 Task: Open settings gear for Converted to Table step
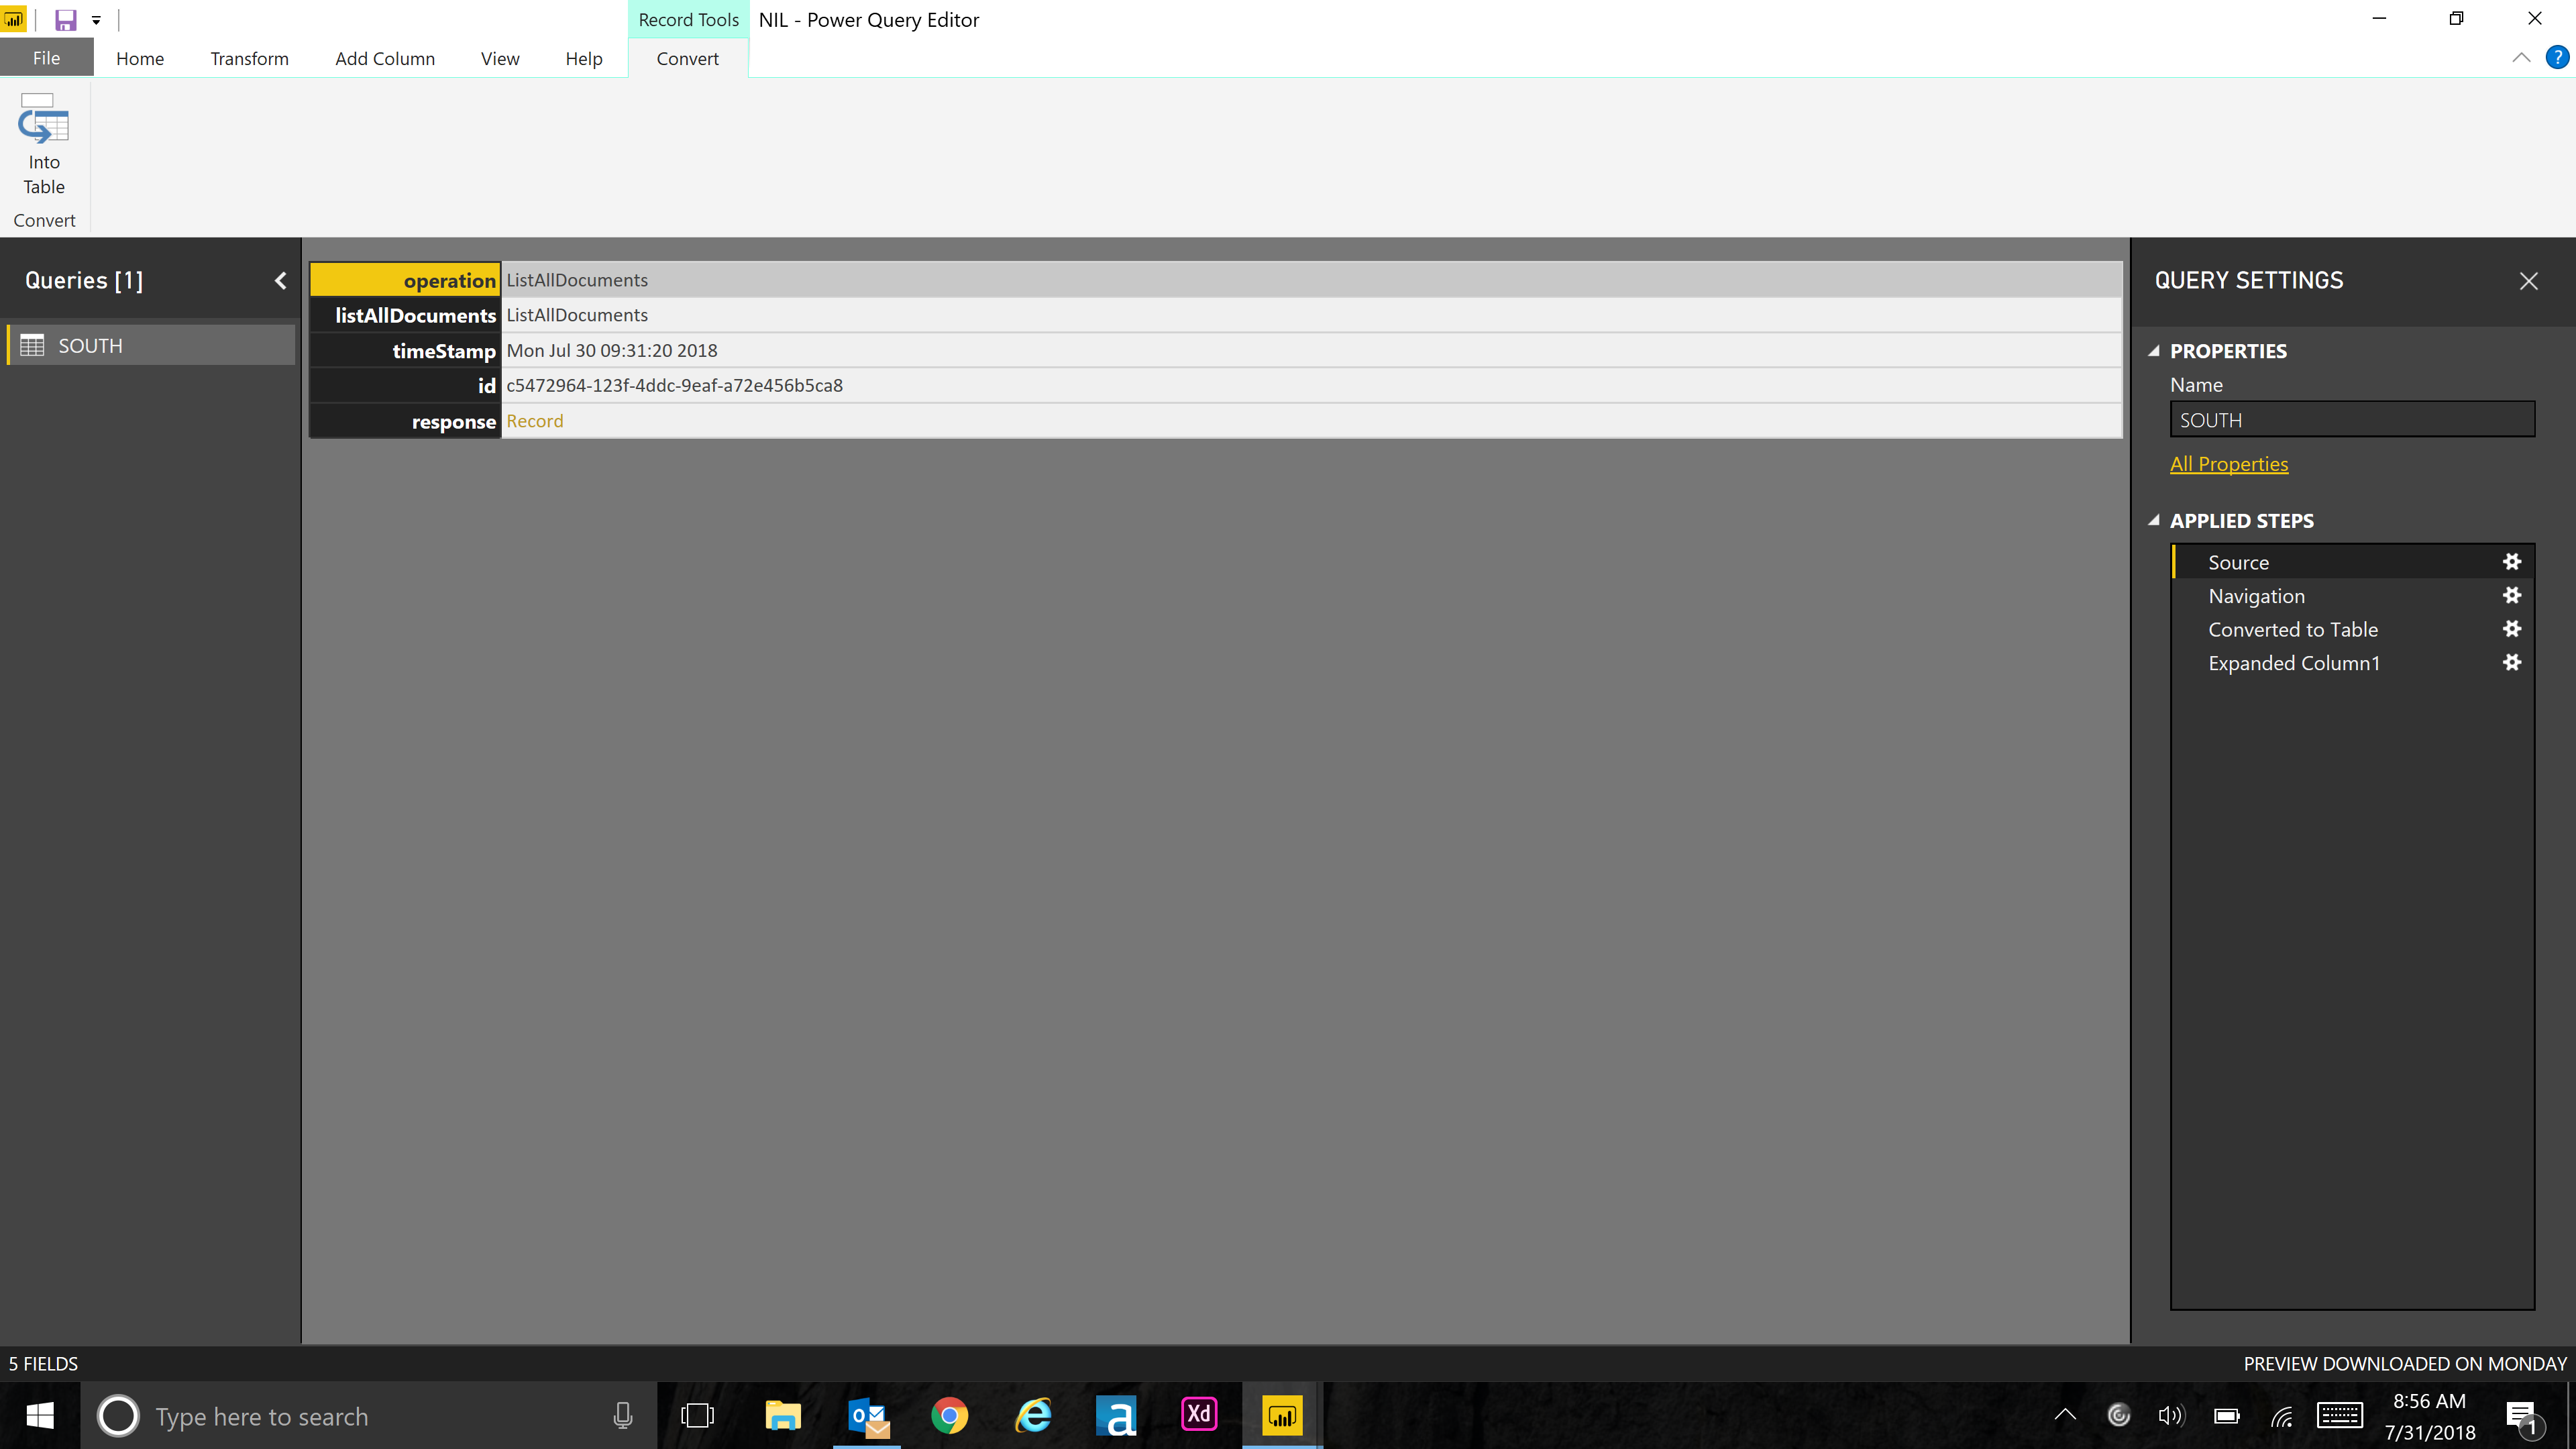click(2511, 629)
